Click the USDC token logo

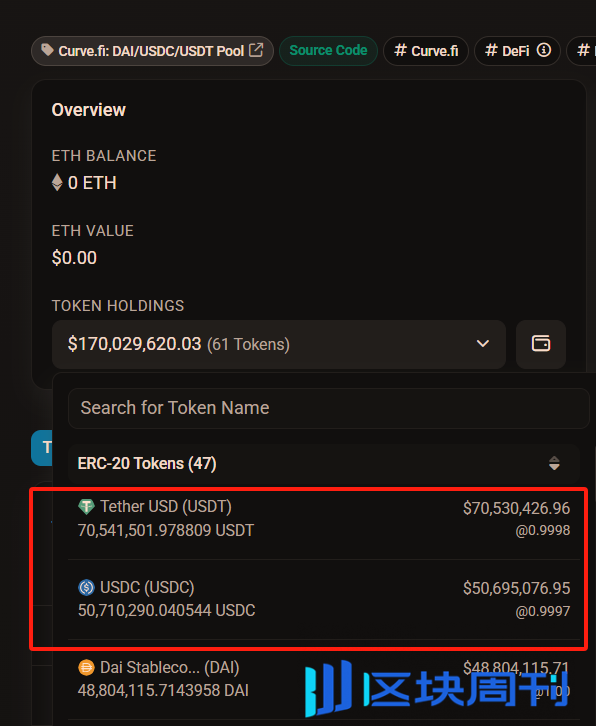(86, 587)
